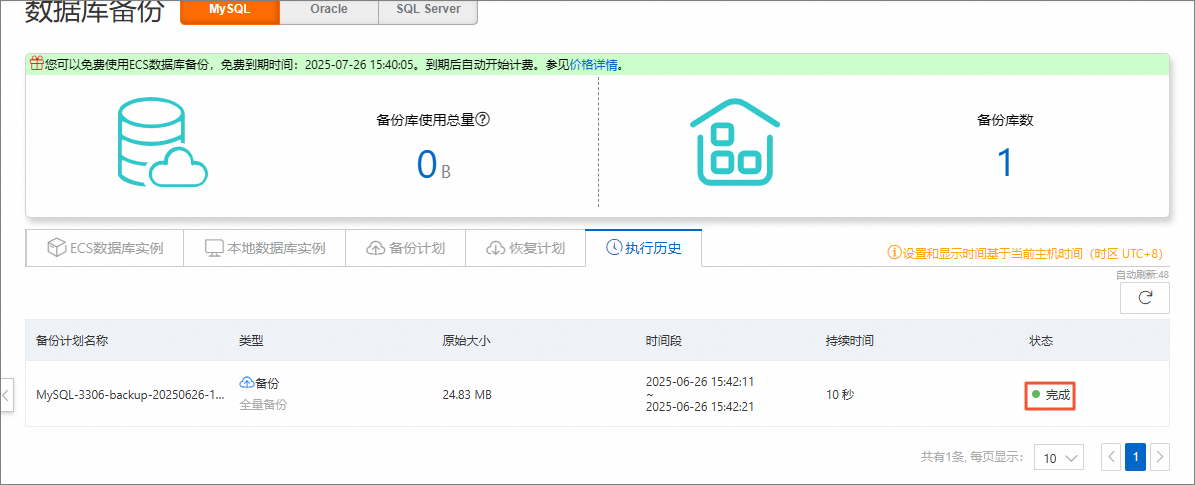Switch to the MySQL database tab
The image size is (1195, 485).
pos(230,11)
